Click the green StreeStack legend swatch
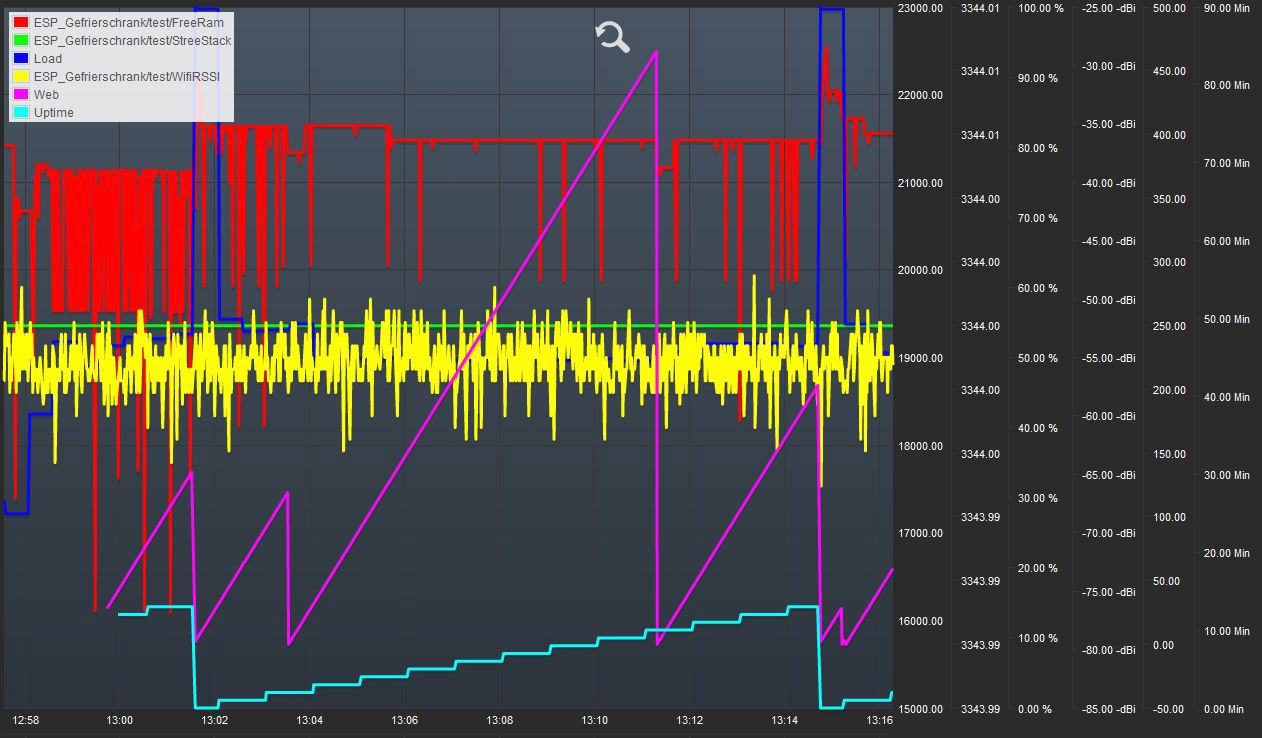 [21, 40]
